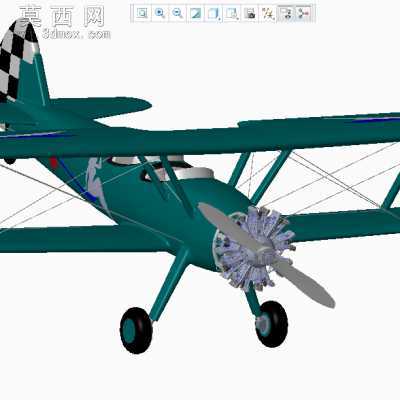400x400 pixels.
Task: Open the Saved Orientations list
Action: click(x=232, y=14)
